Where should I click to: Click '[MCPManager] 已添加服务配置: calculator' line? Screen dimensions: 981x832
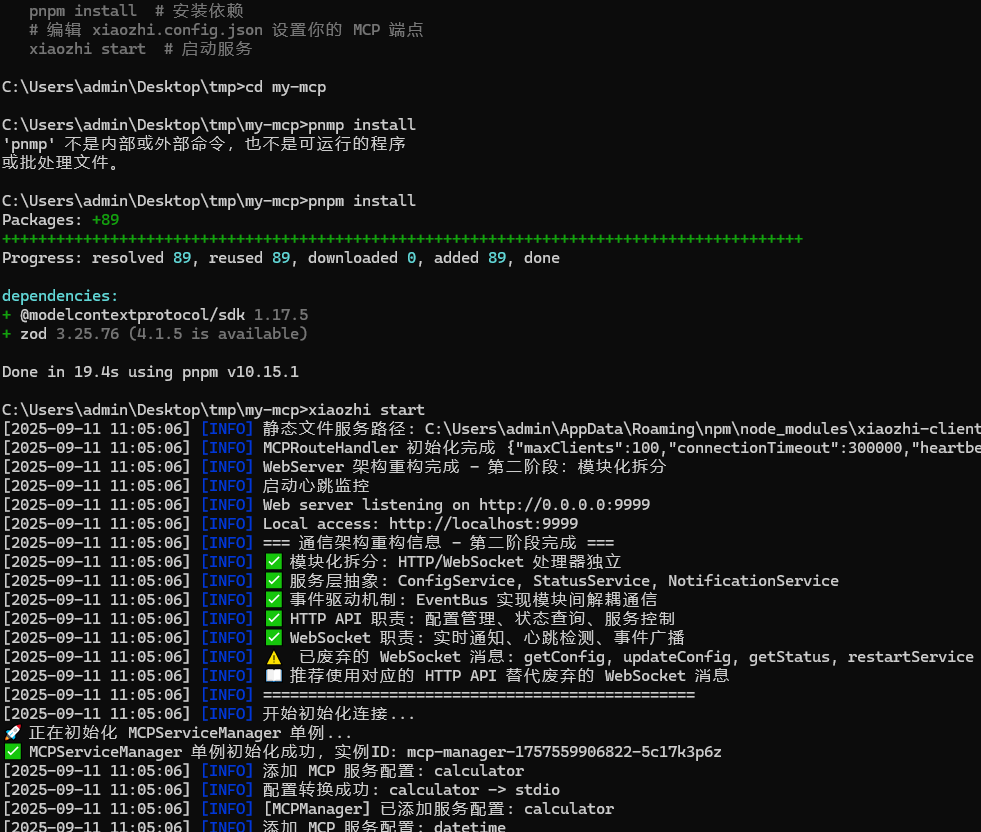coord(308,809)
